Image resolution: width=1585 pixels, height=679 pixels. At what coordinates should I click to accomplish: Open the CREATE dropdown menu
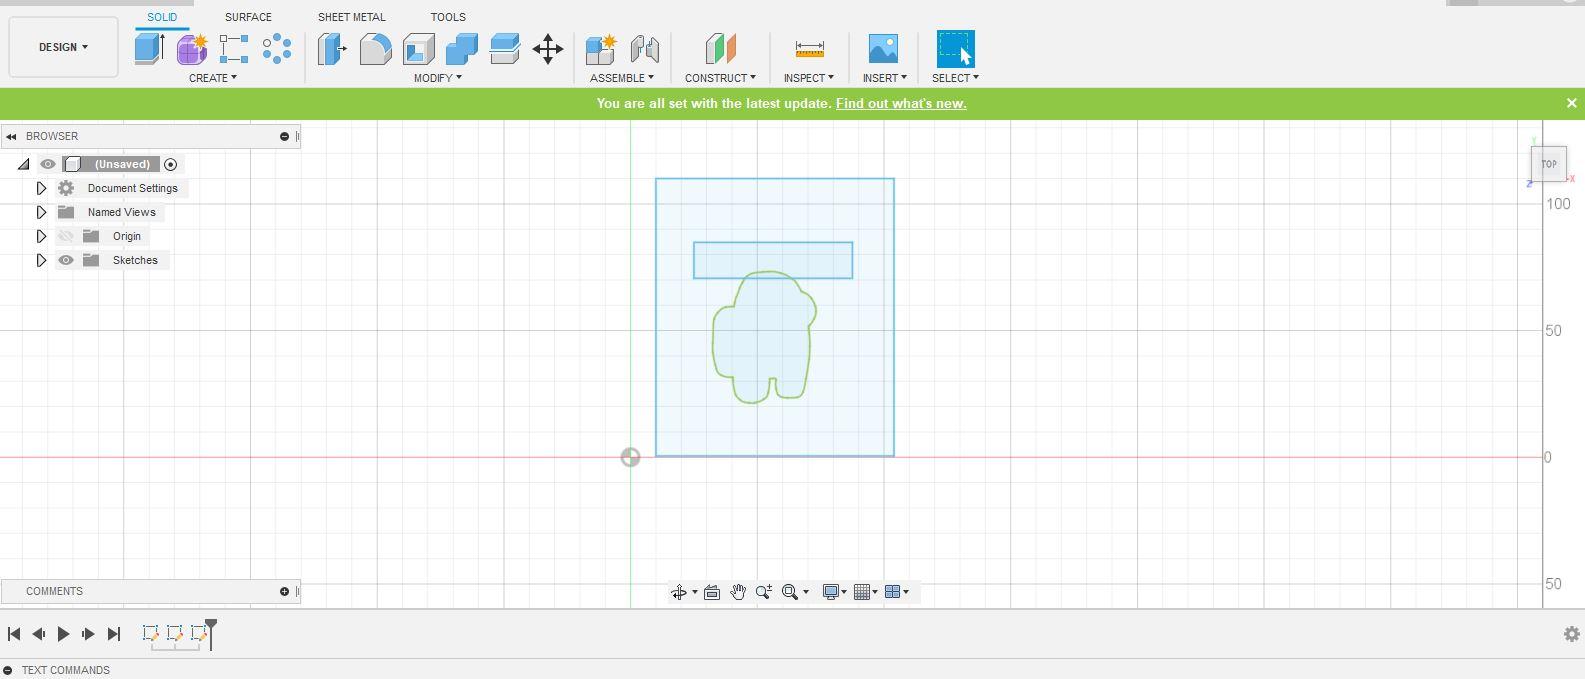pos(213,78)
